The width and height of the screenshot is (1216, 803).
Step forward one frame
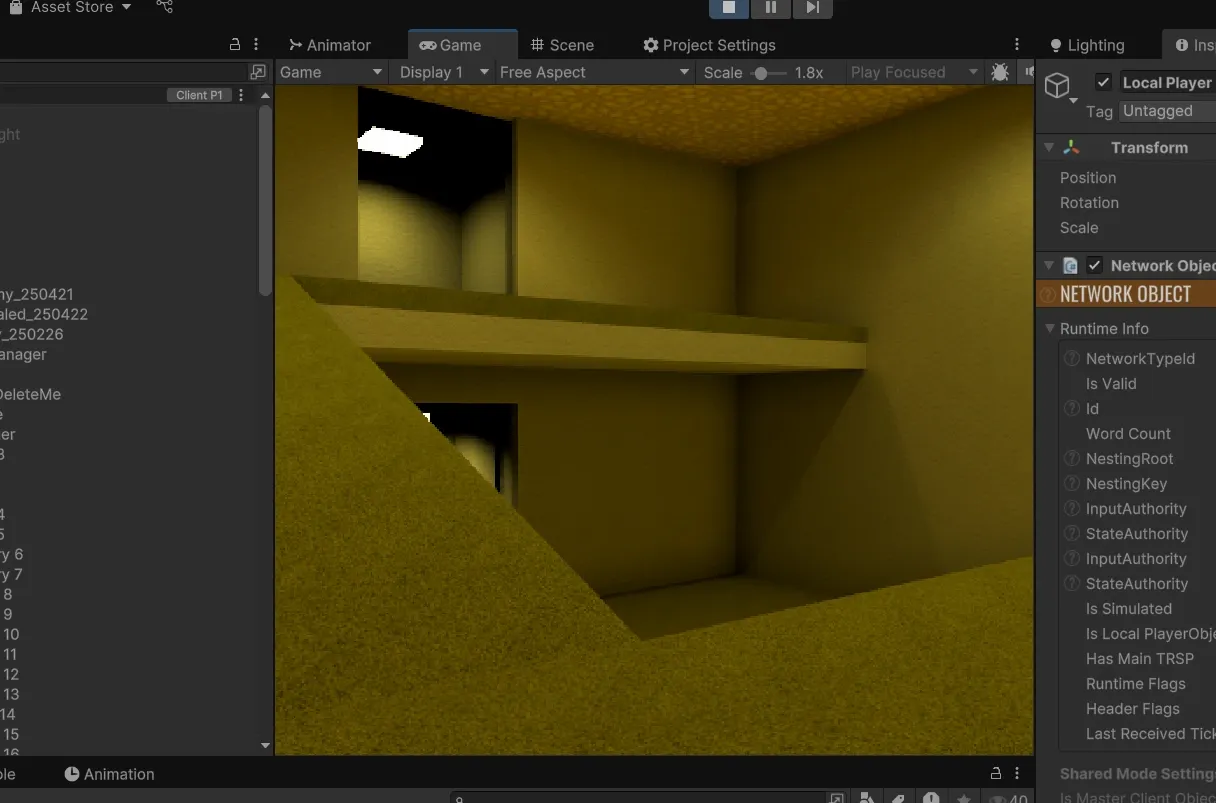[812, 8]
